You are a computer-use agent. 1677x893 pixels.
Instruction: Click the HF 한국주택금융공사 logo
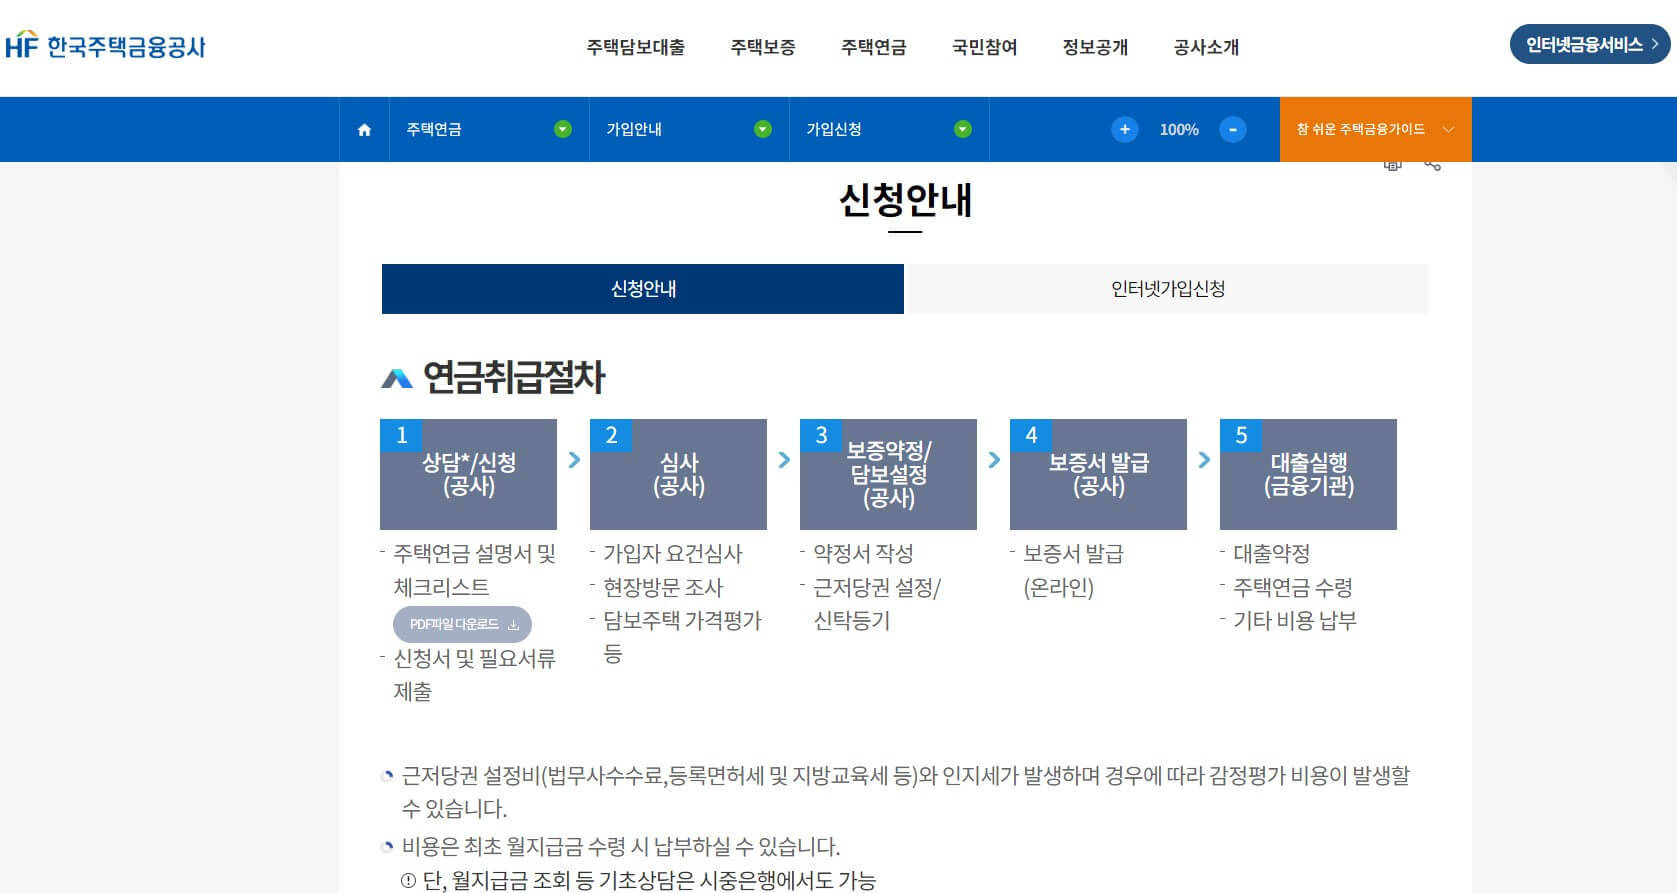click(105, 46)
